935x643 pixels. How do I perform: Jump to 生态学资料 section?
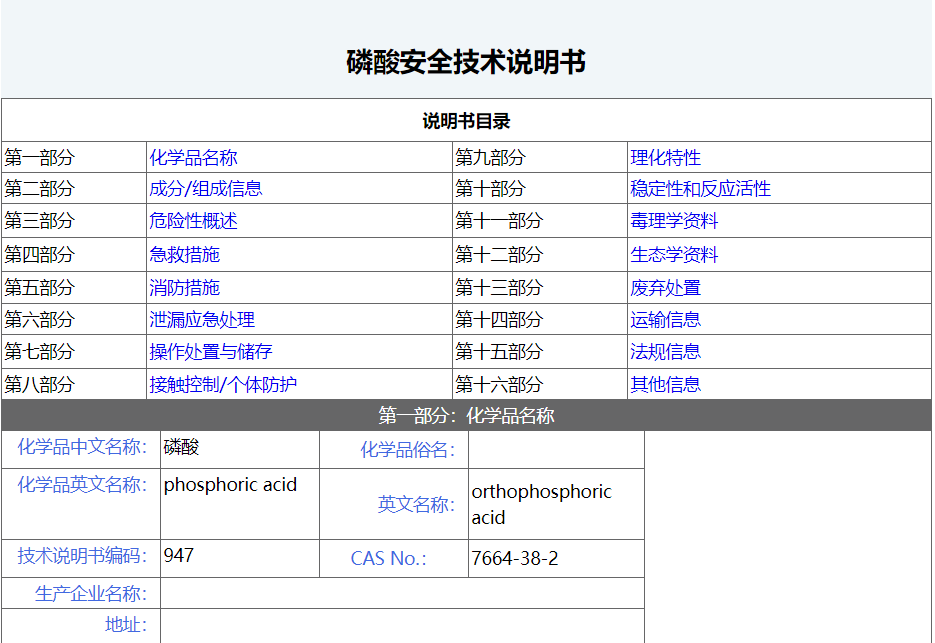674,255
